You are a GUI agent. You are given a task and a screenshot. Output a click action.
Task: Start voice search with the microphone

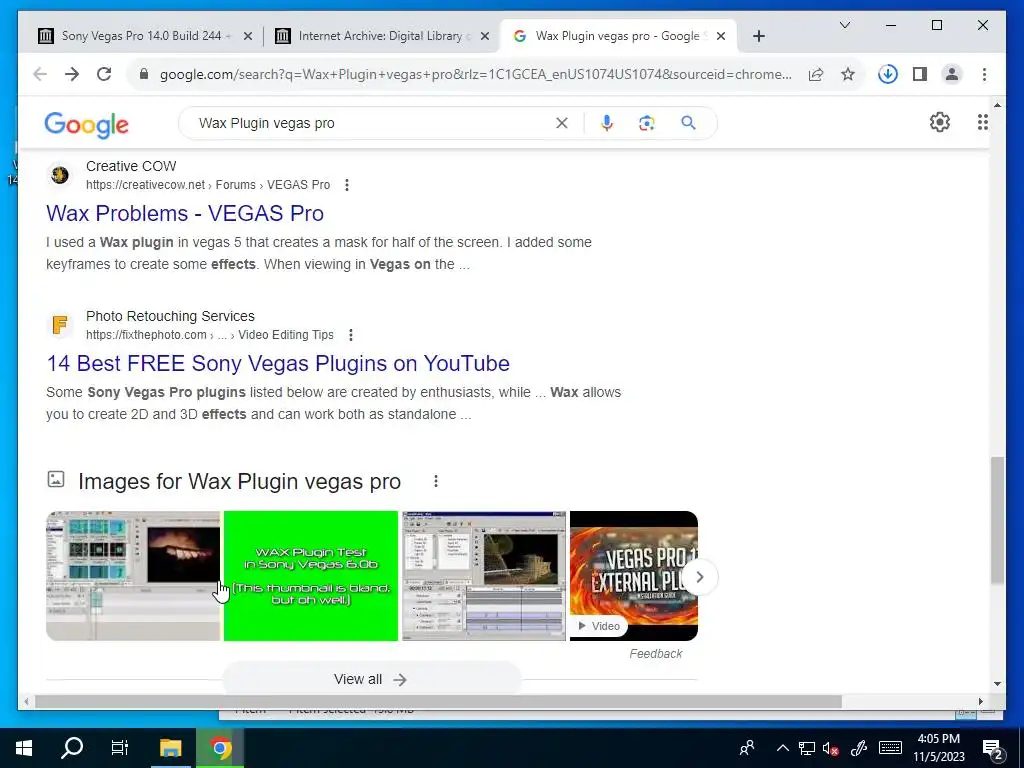click(x=607, y=123)
